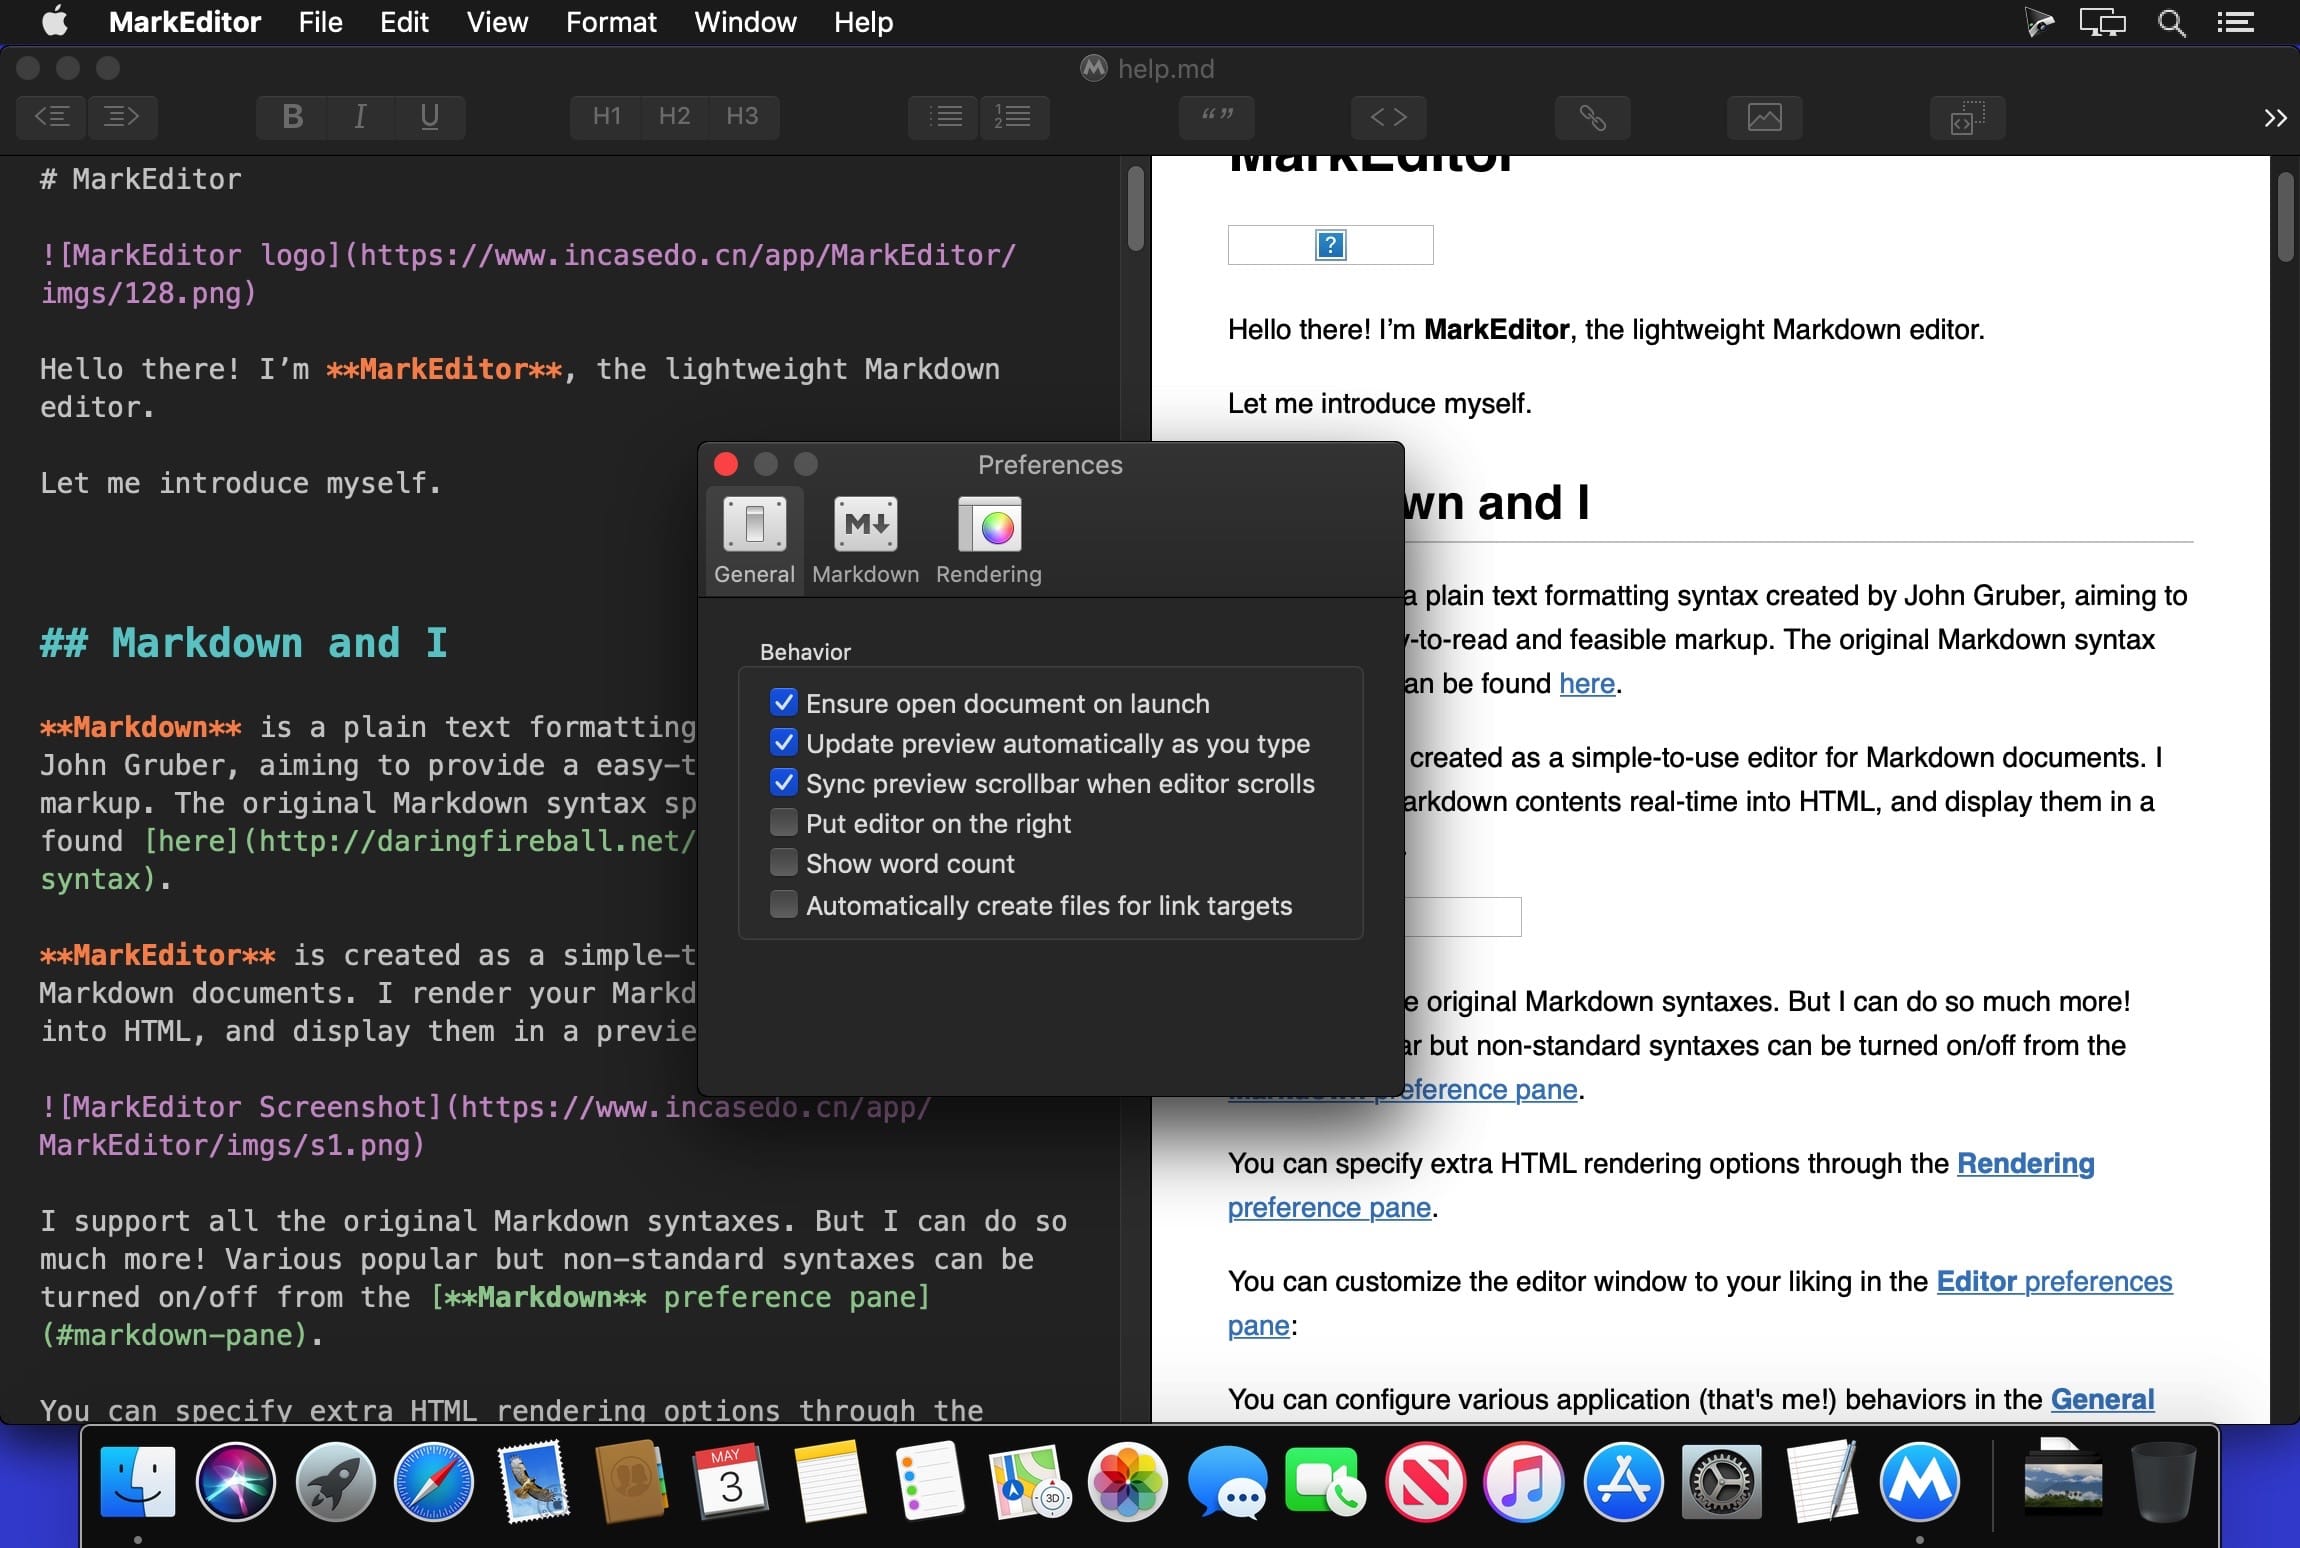The image size is (2300, 1548).
Task: Expand toolbar overflow chevrons
Action: 2275,118
